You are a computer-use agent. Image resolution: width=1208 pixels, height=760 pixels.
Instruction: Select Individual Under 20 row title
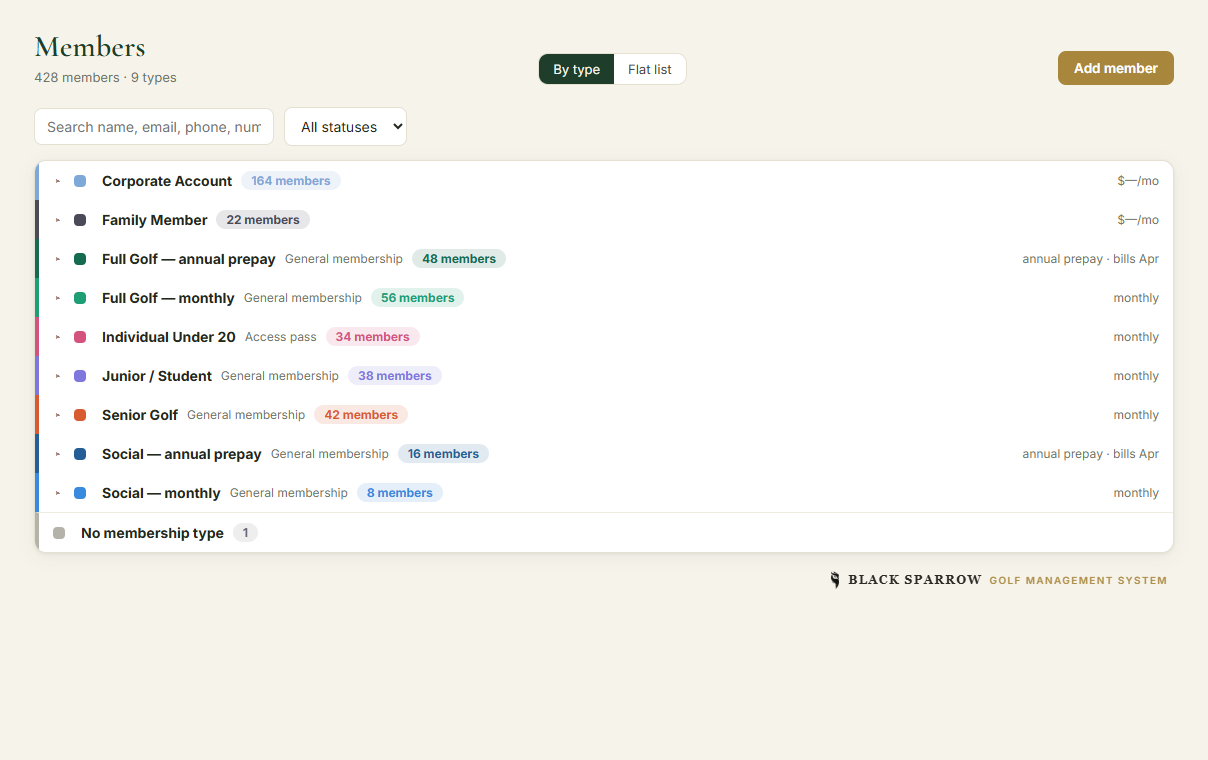169,337
